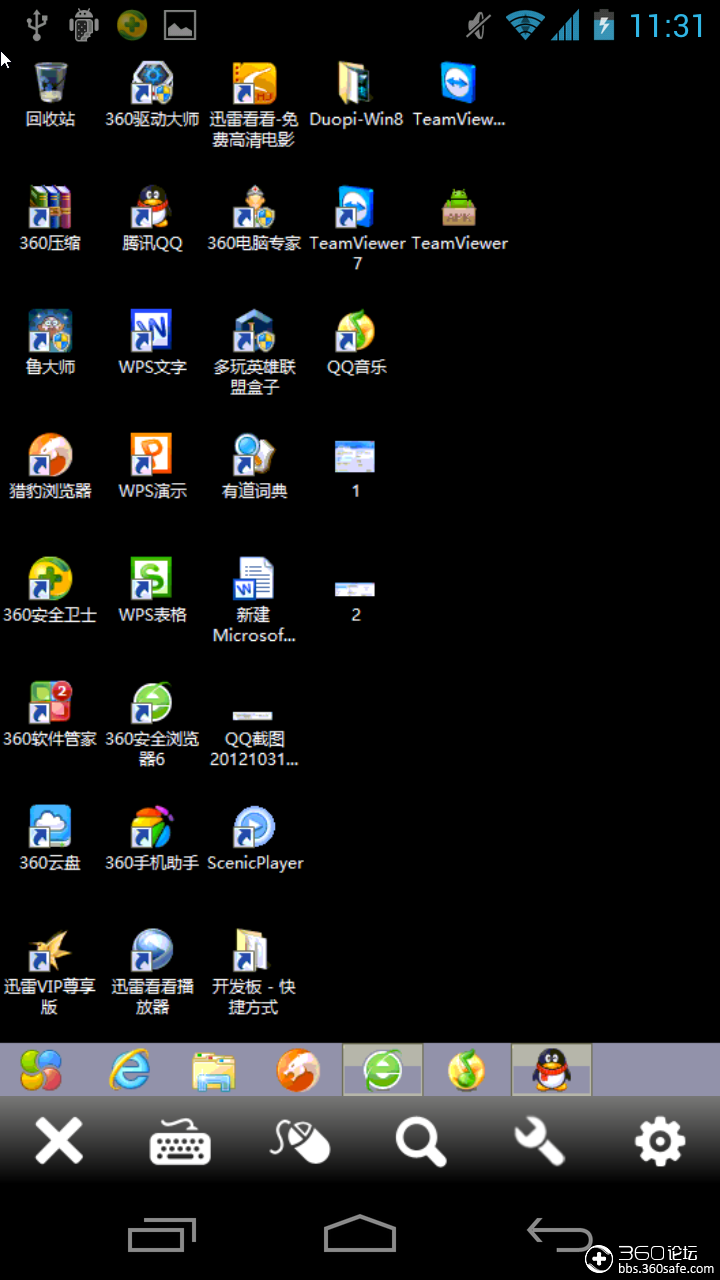Tap the Android back button
The height and width of the screenshot is (1280, 720).
tap(559, 1234)
